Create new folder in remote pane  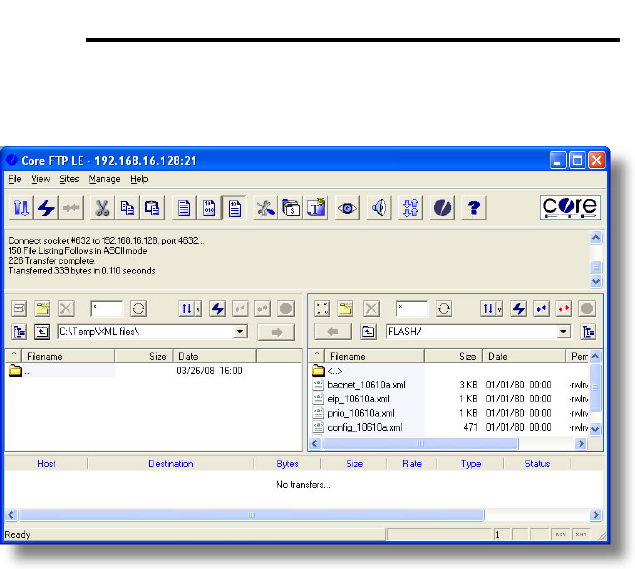(x=345, y=309)
